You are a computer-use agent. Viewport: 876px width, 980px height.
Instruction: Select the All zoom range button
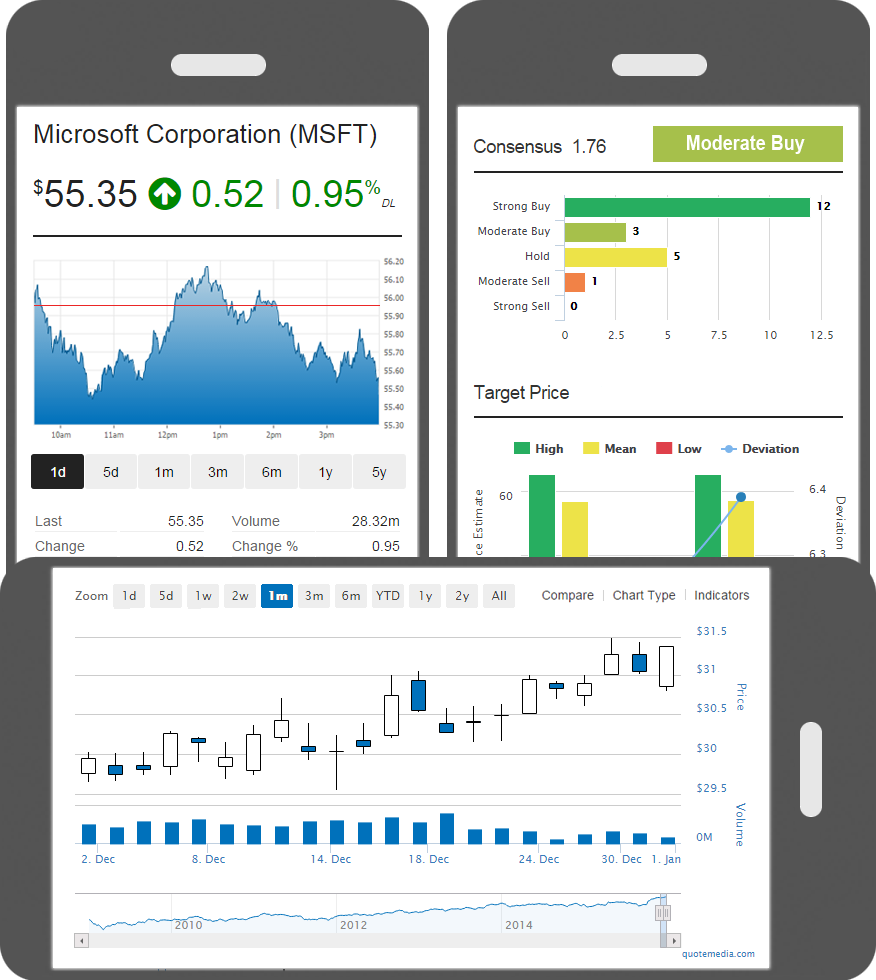[x=499, y=596]
